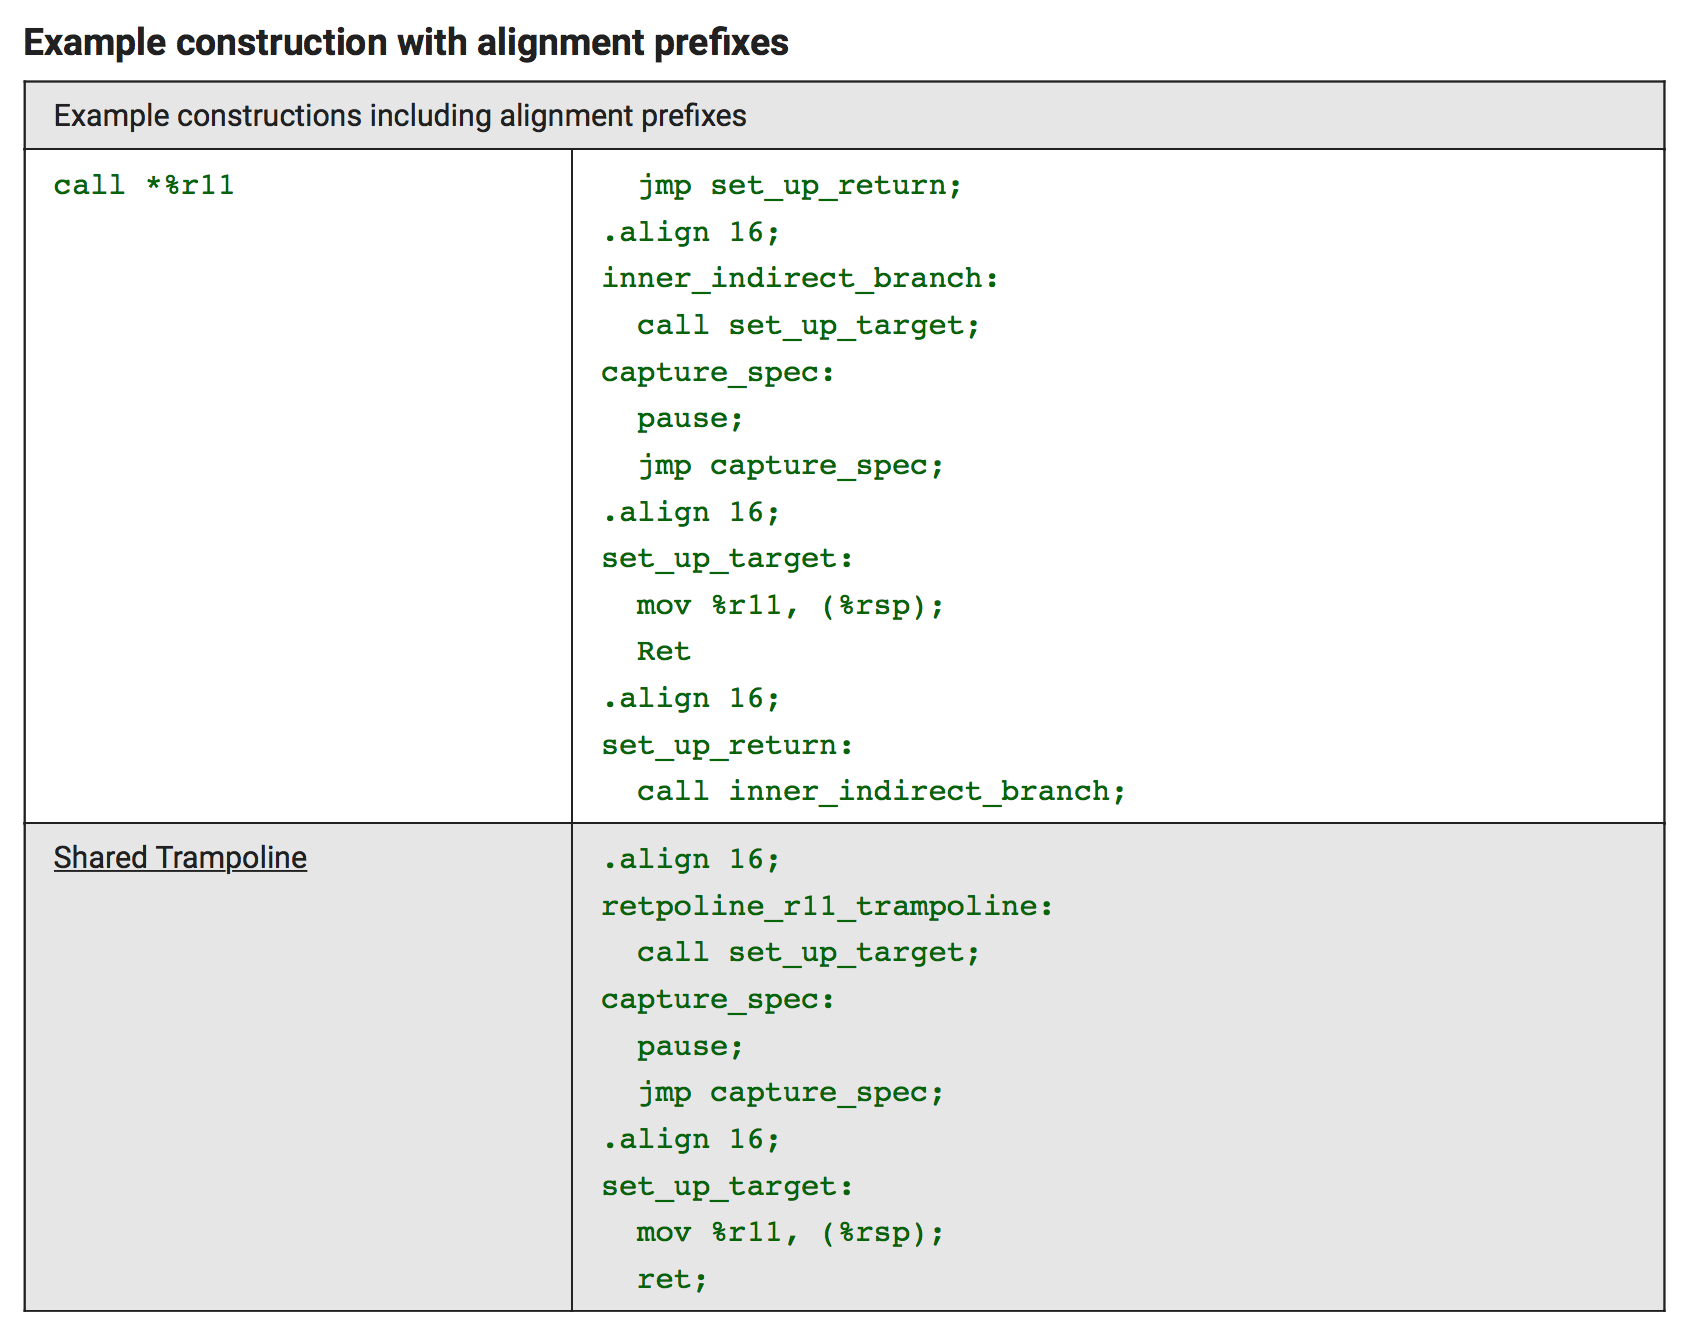
Task: Click the 'inner_indirect_branch:' label line
Action: pos(800,278)
